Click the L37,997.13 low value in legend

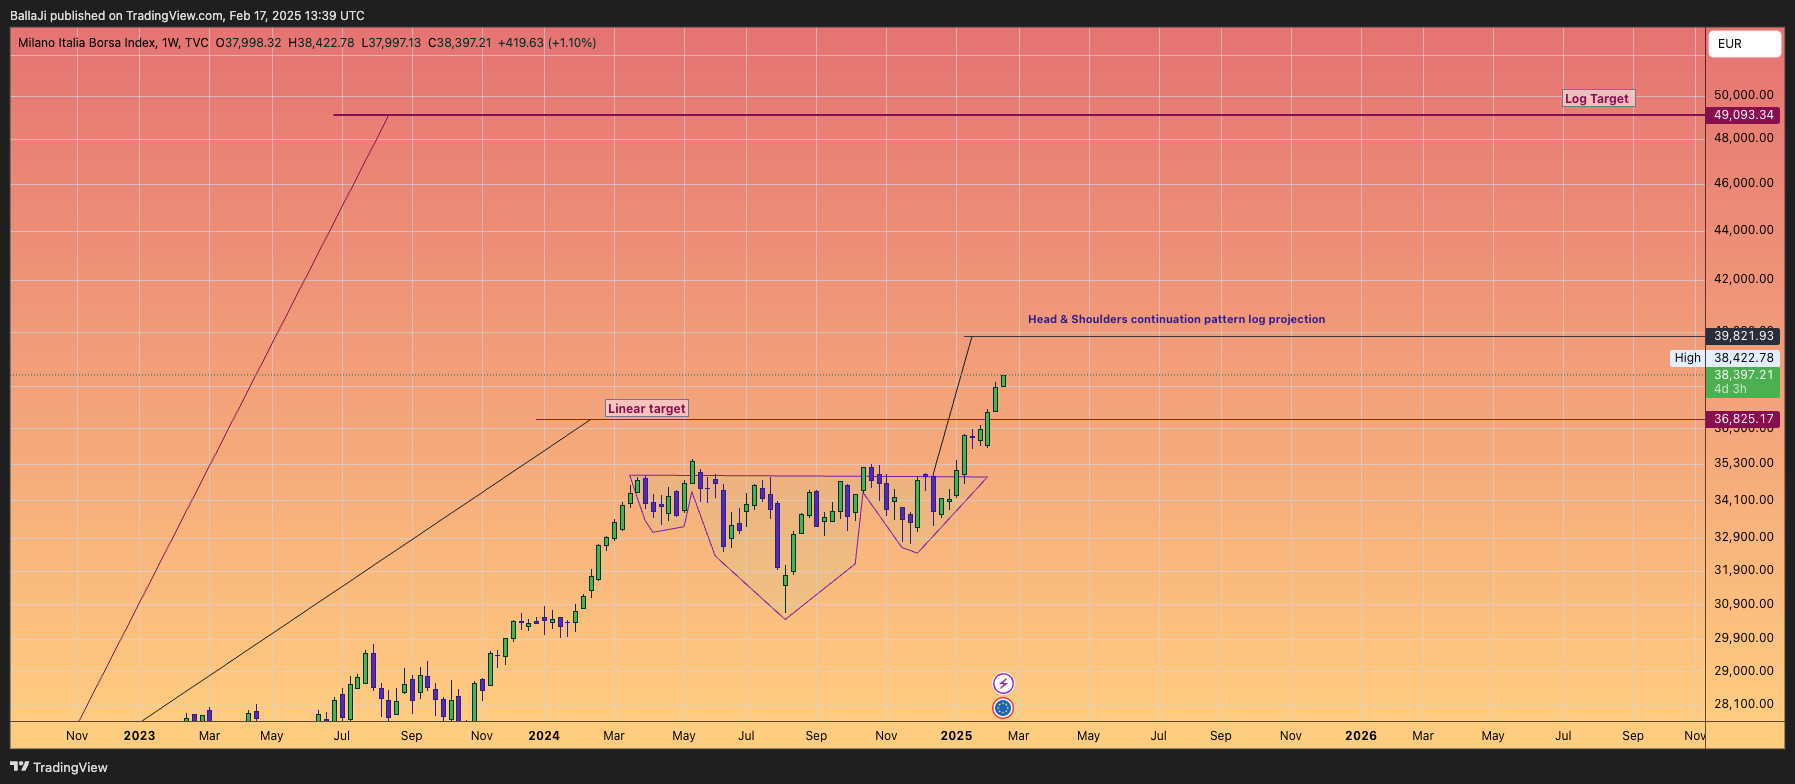pos(391,43)
